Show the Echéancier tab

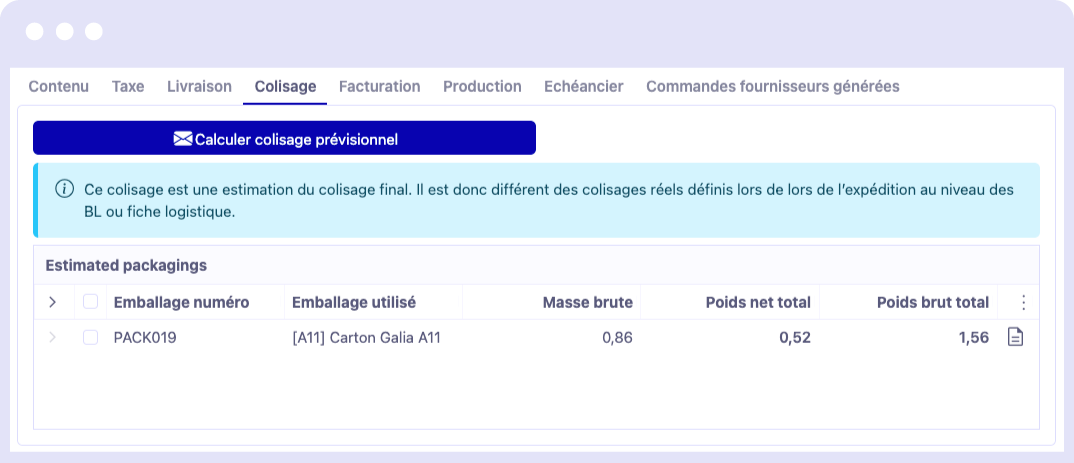pos(583,87)
